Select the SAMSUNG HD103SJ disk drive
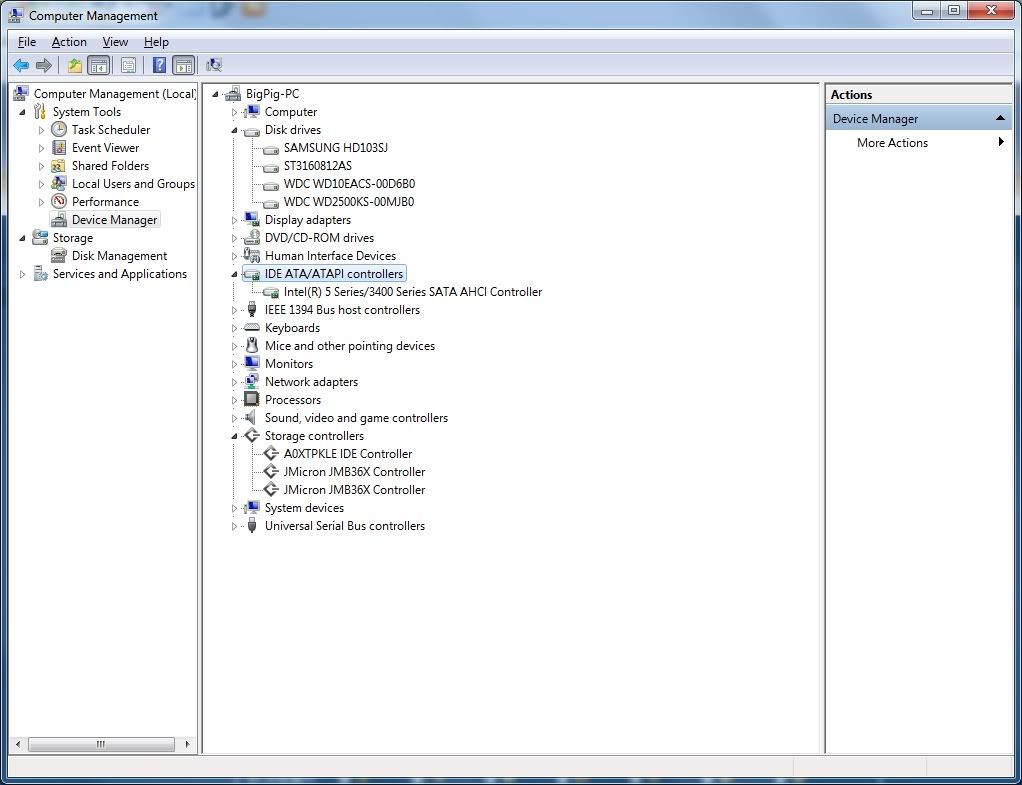Screen dimensions: 1022x785 coord(336,148)
